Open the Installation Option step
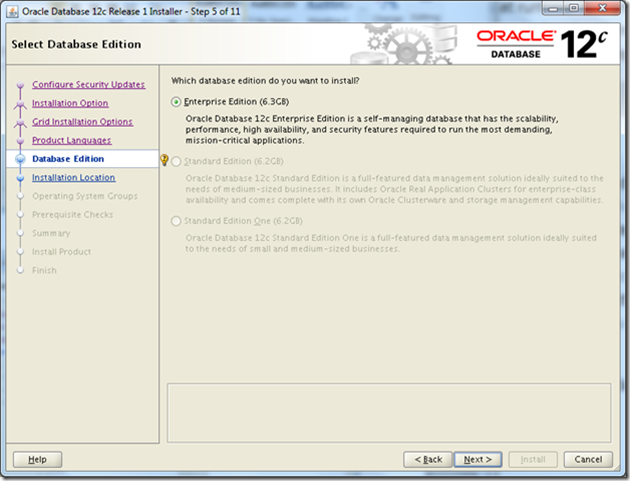 pyautogui.click(x=70, y=103)
